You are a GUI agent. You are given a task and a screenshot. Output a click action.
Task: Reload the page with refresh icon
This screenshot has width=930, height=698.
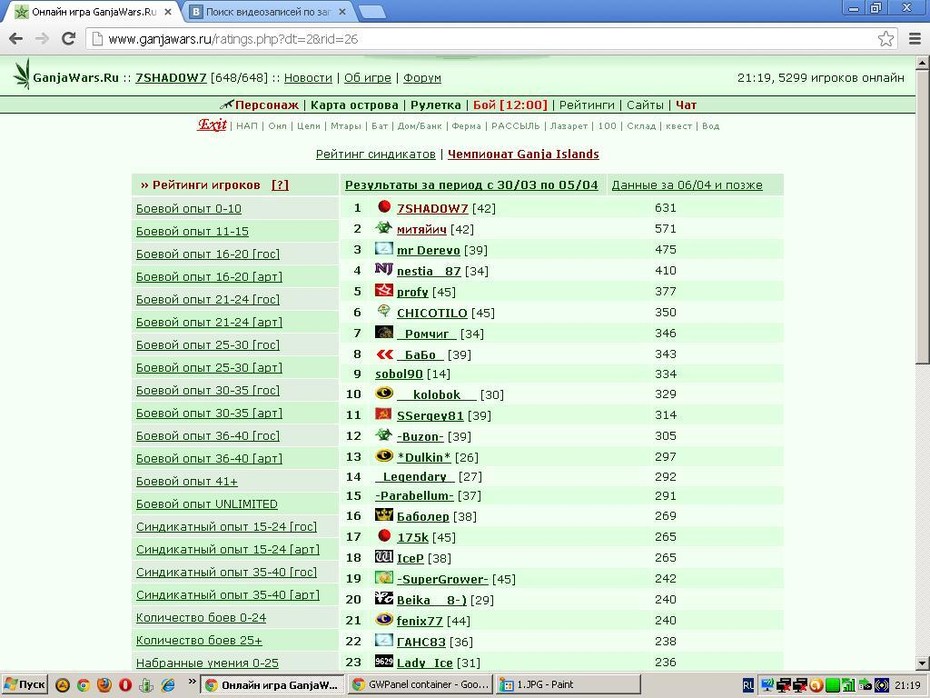[x=69, y=39]
